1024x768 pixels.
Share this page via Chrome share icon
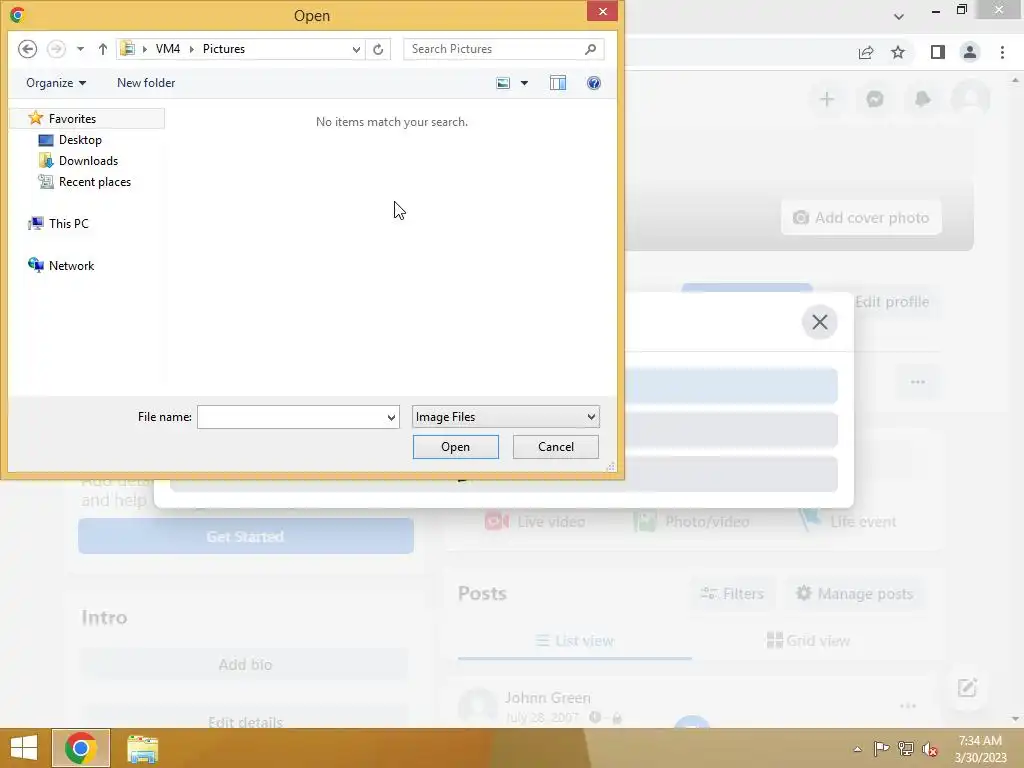tap(866, 52)
